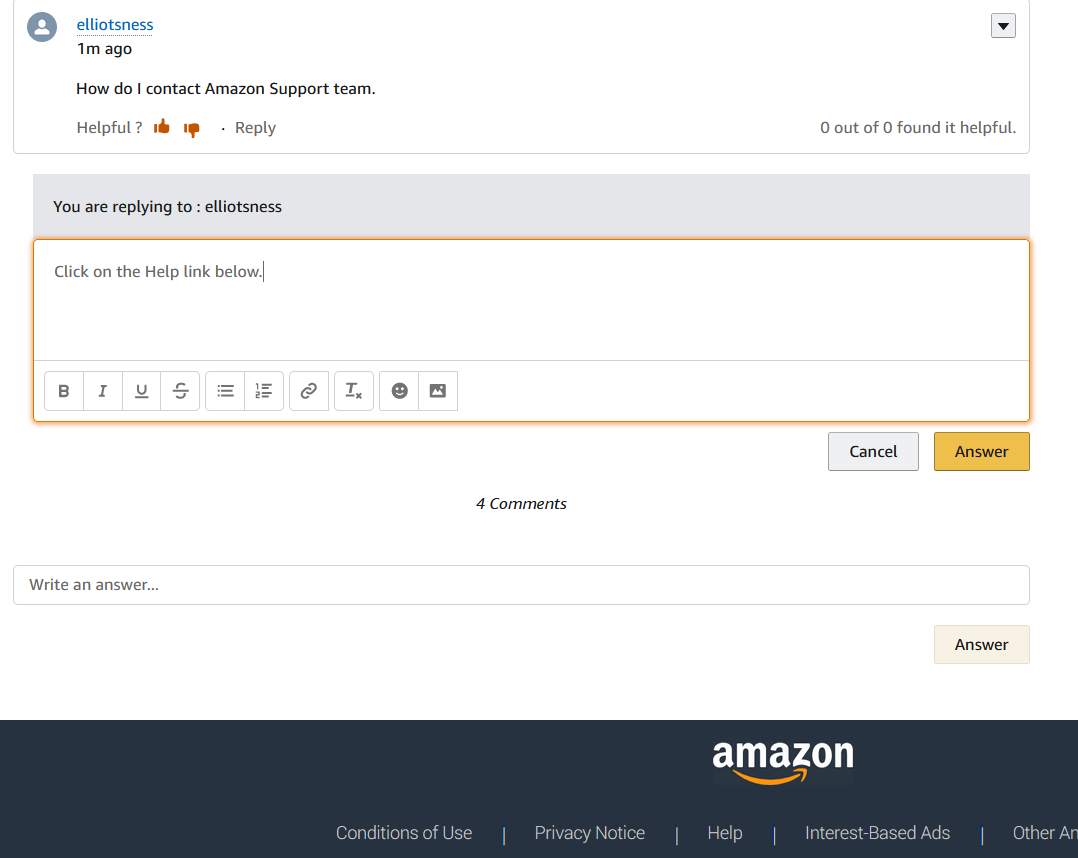
Task: Click the '1m ago' timestamp
Action: 104,49
